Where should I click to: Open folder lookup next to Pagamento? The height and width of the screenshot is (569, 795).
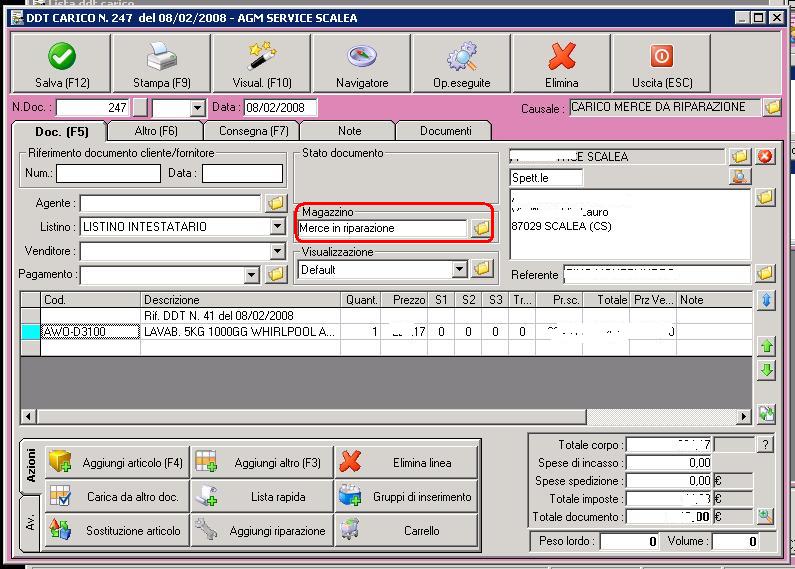pyautogui.click(x=276, y=274)
